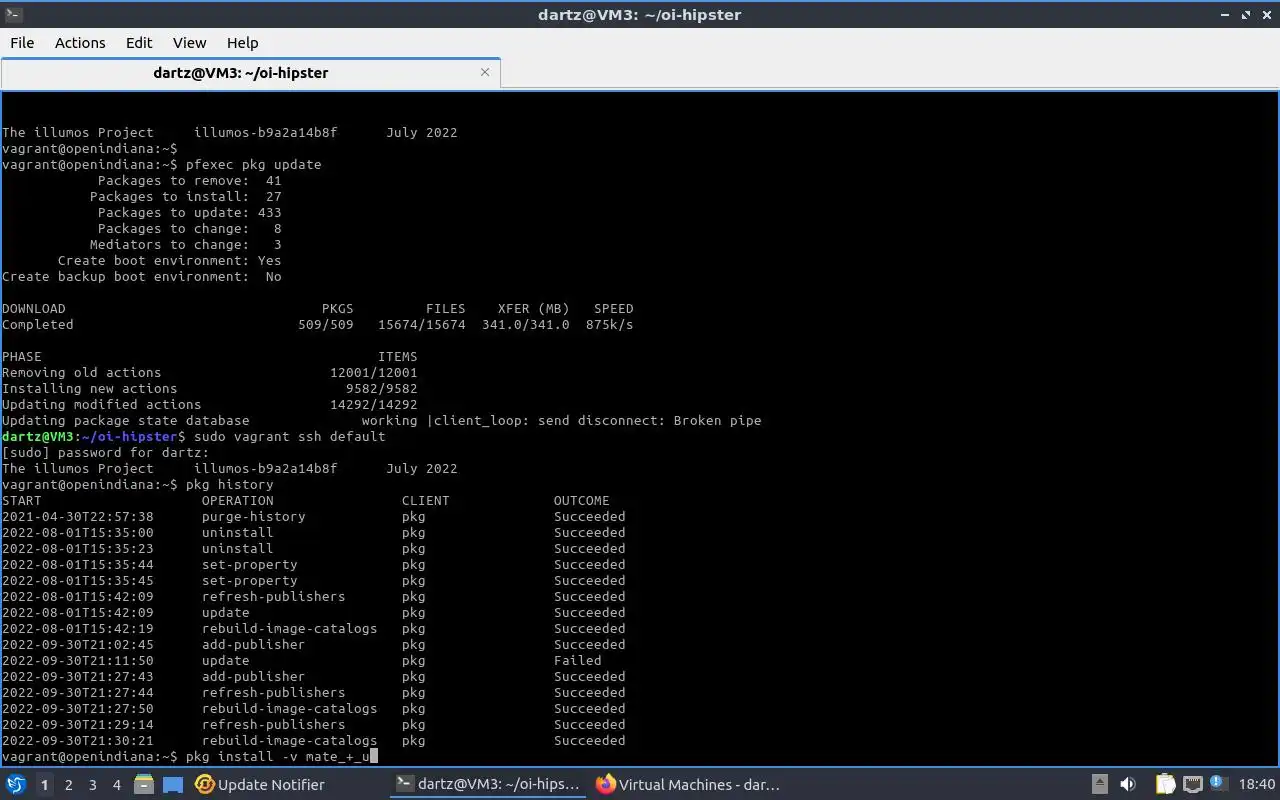This screenshot has height=800, width=1280.
Task: Click '2021-04-30T22:57:38' timestamp
Action: pos(78,516)
